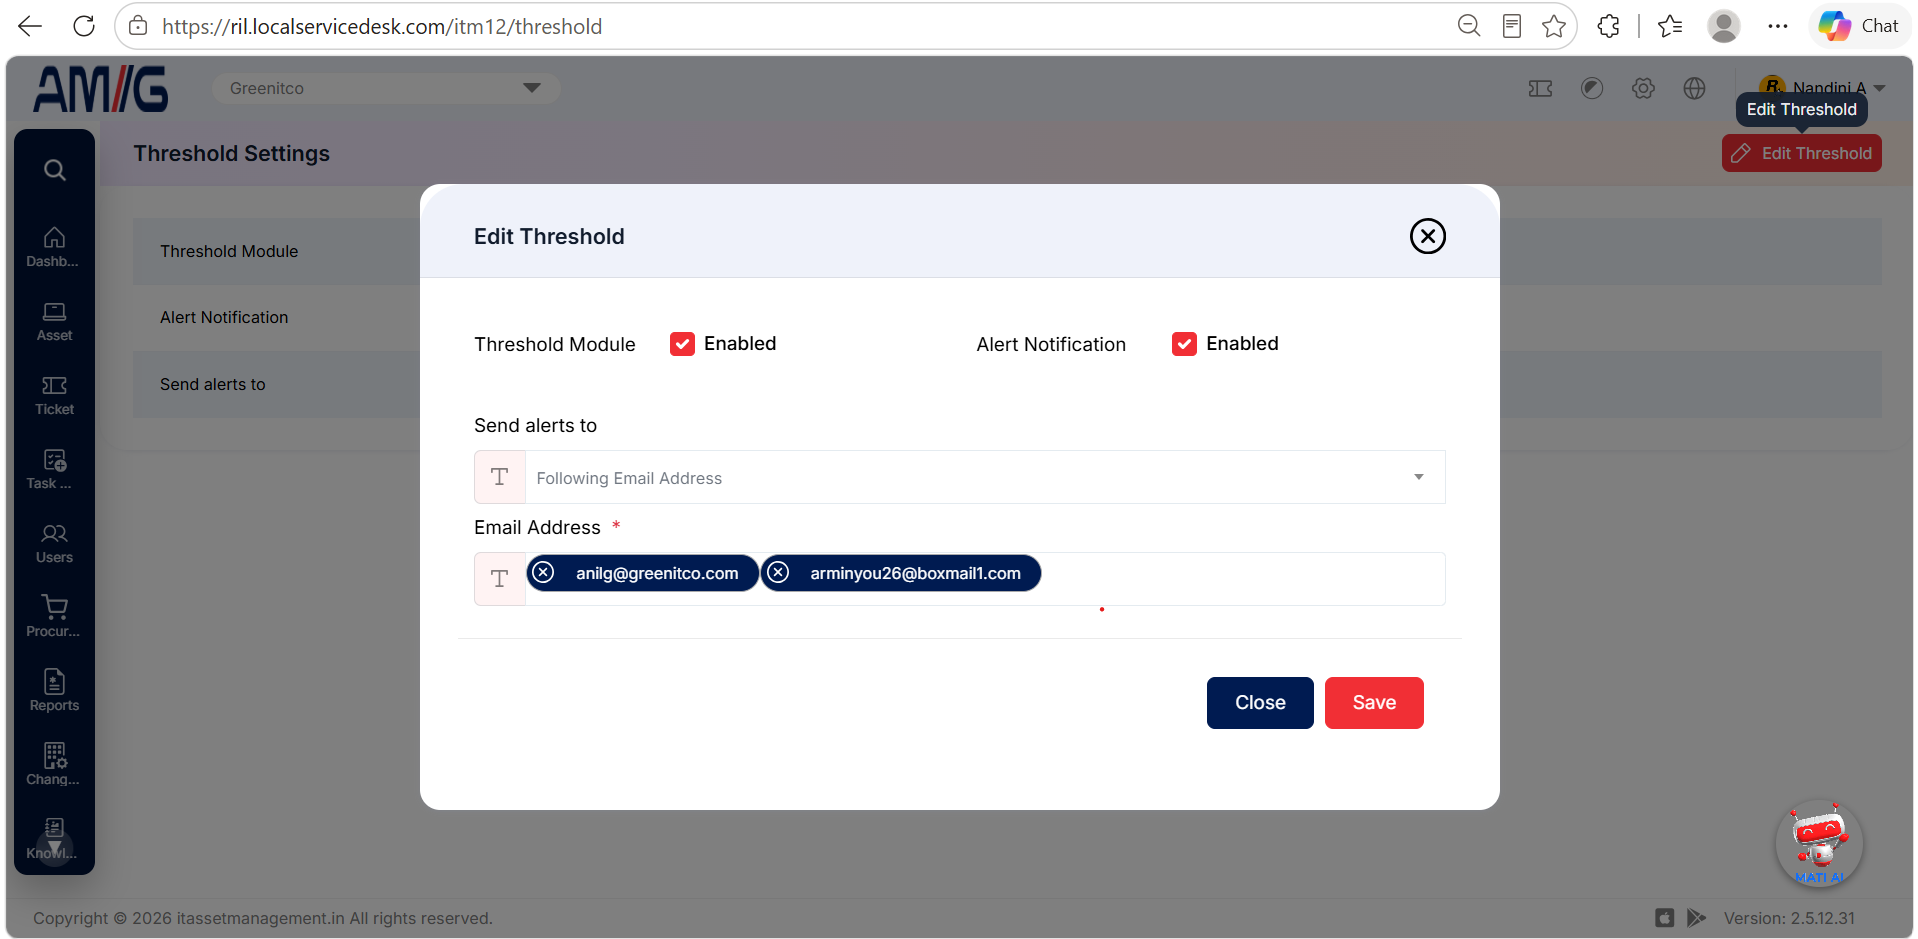The width and height of the screenshot is (1918, 939).
Task: Open the Ticket module in sidebar
Action: click(54, 395)
